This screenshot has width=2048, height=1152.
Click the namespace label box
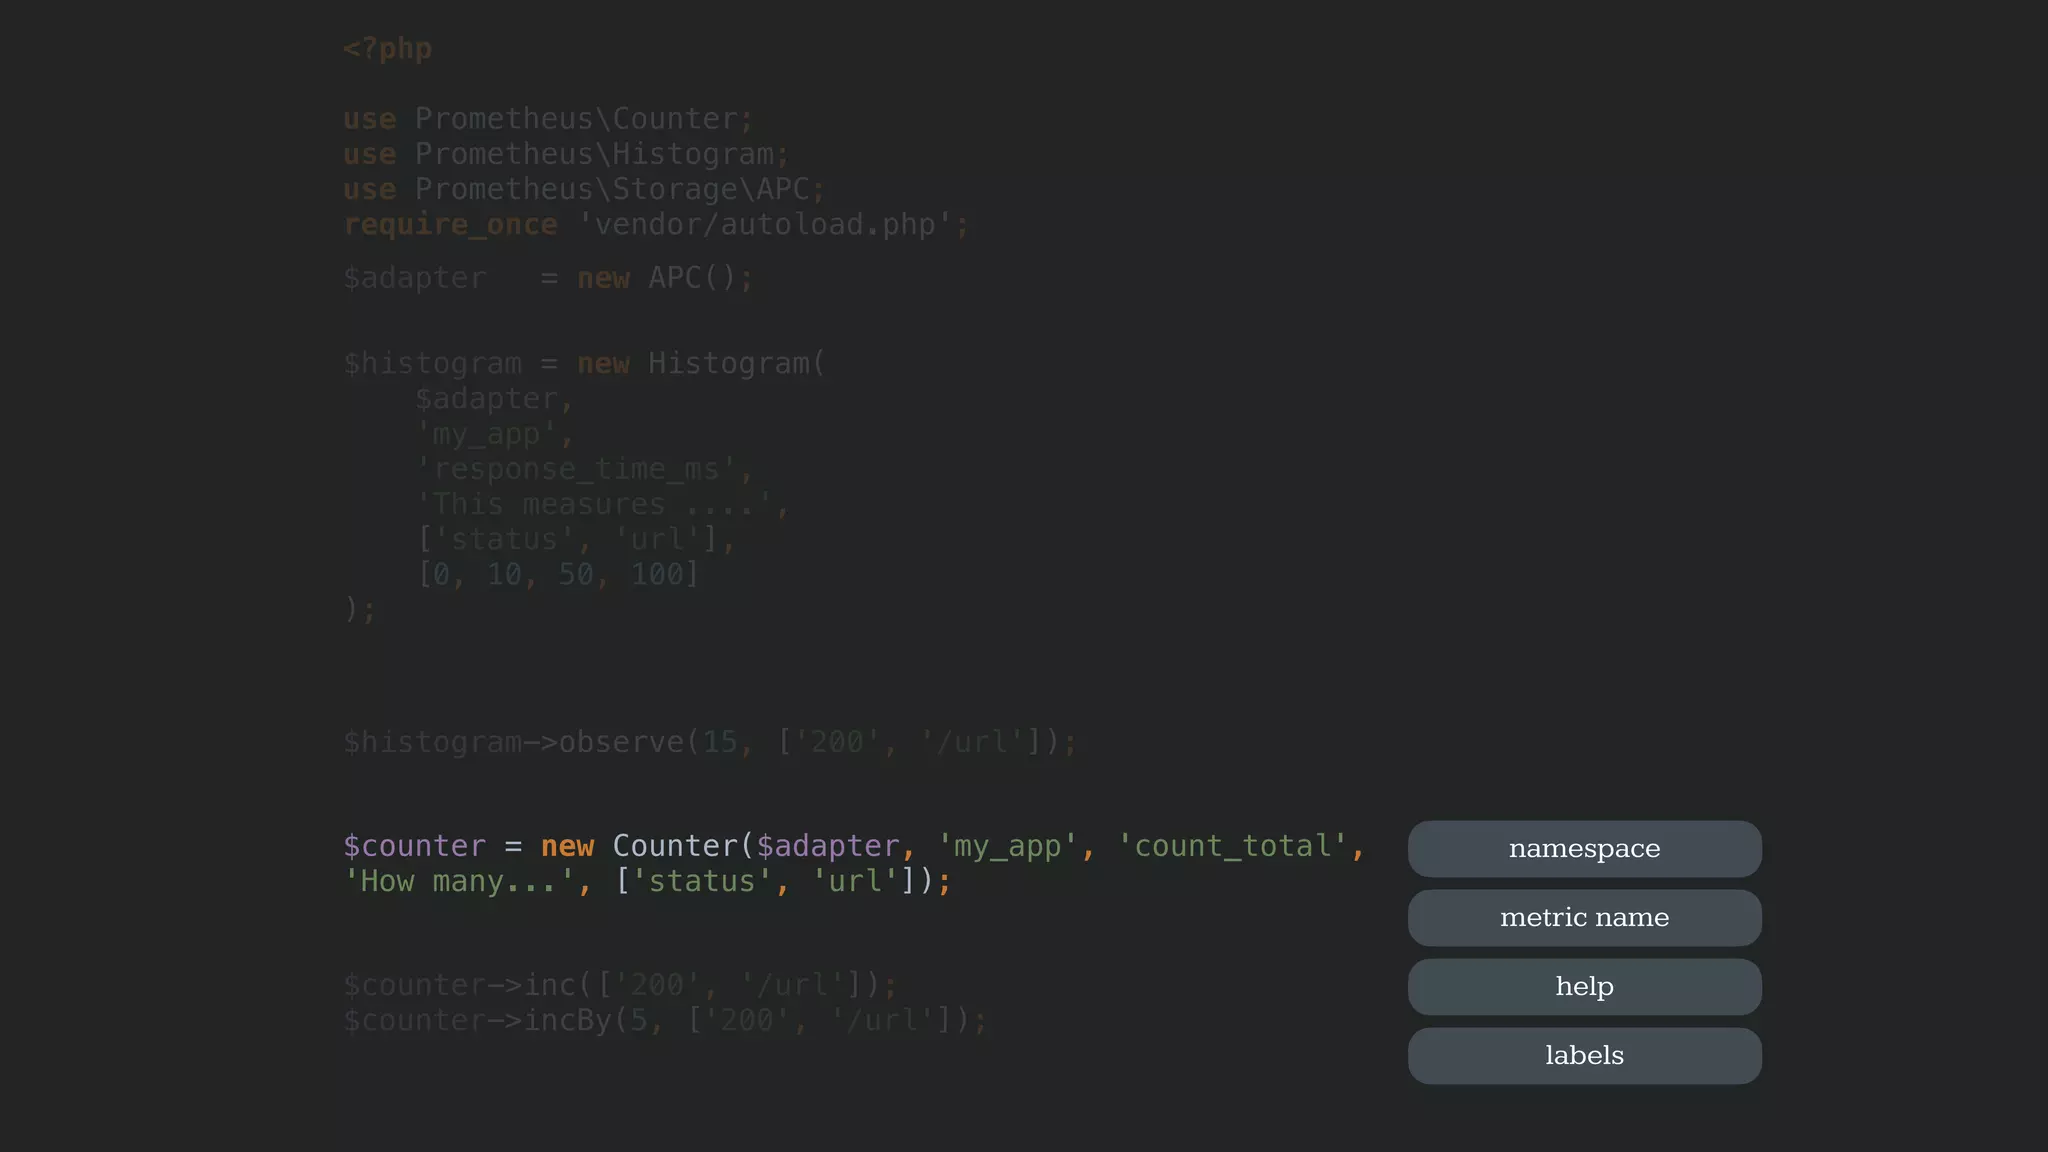coord(1584,849)
